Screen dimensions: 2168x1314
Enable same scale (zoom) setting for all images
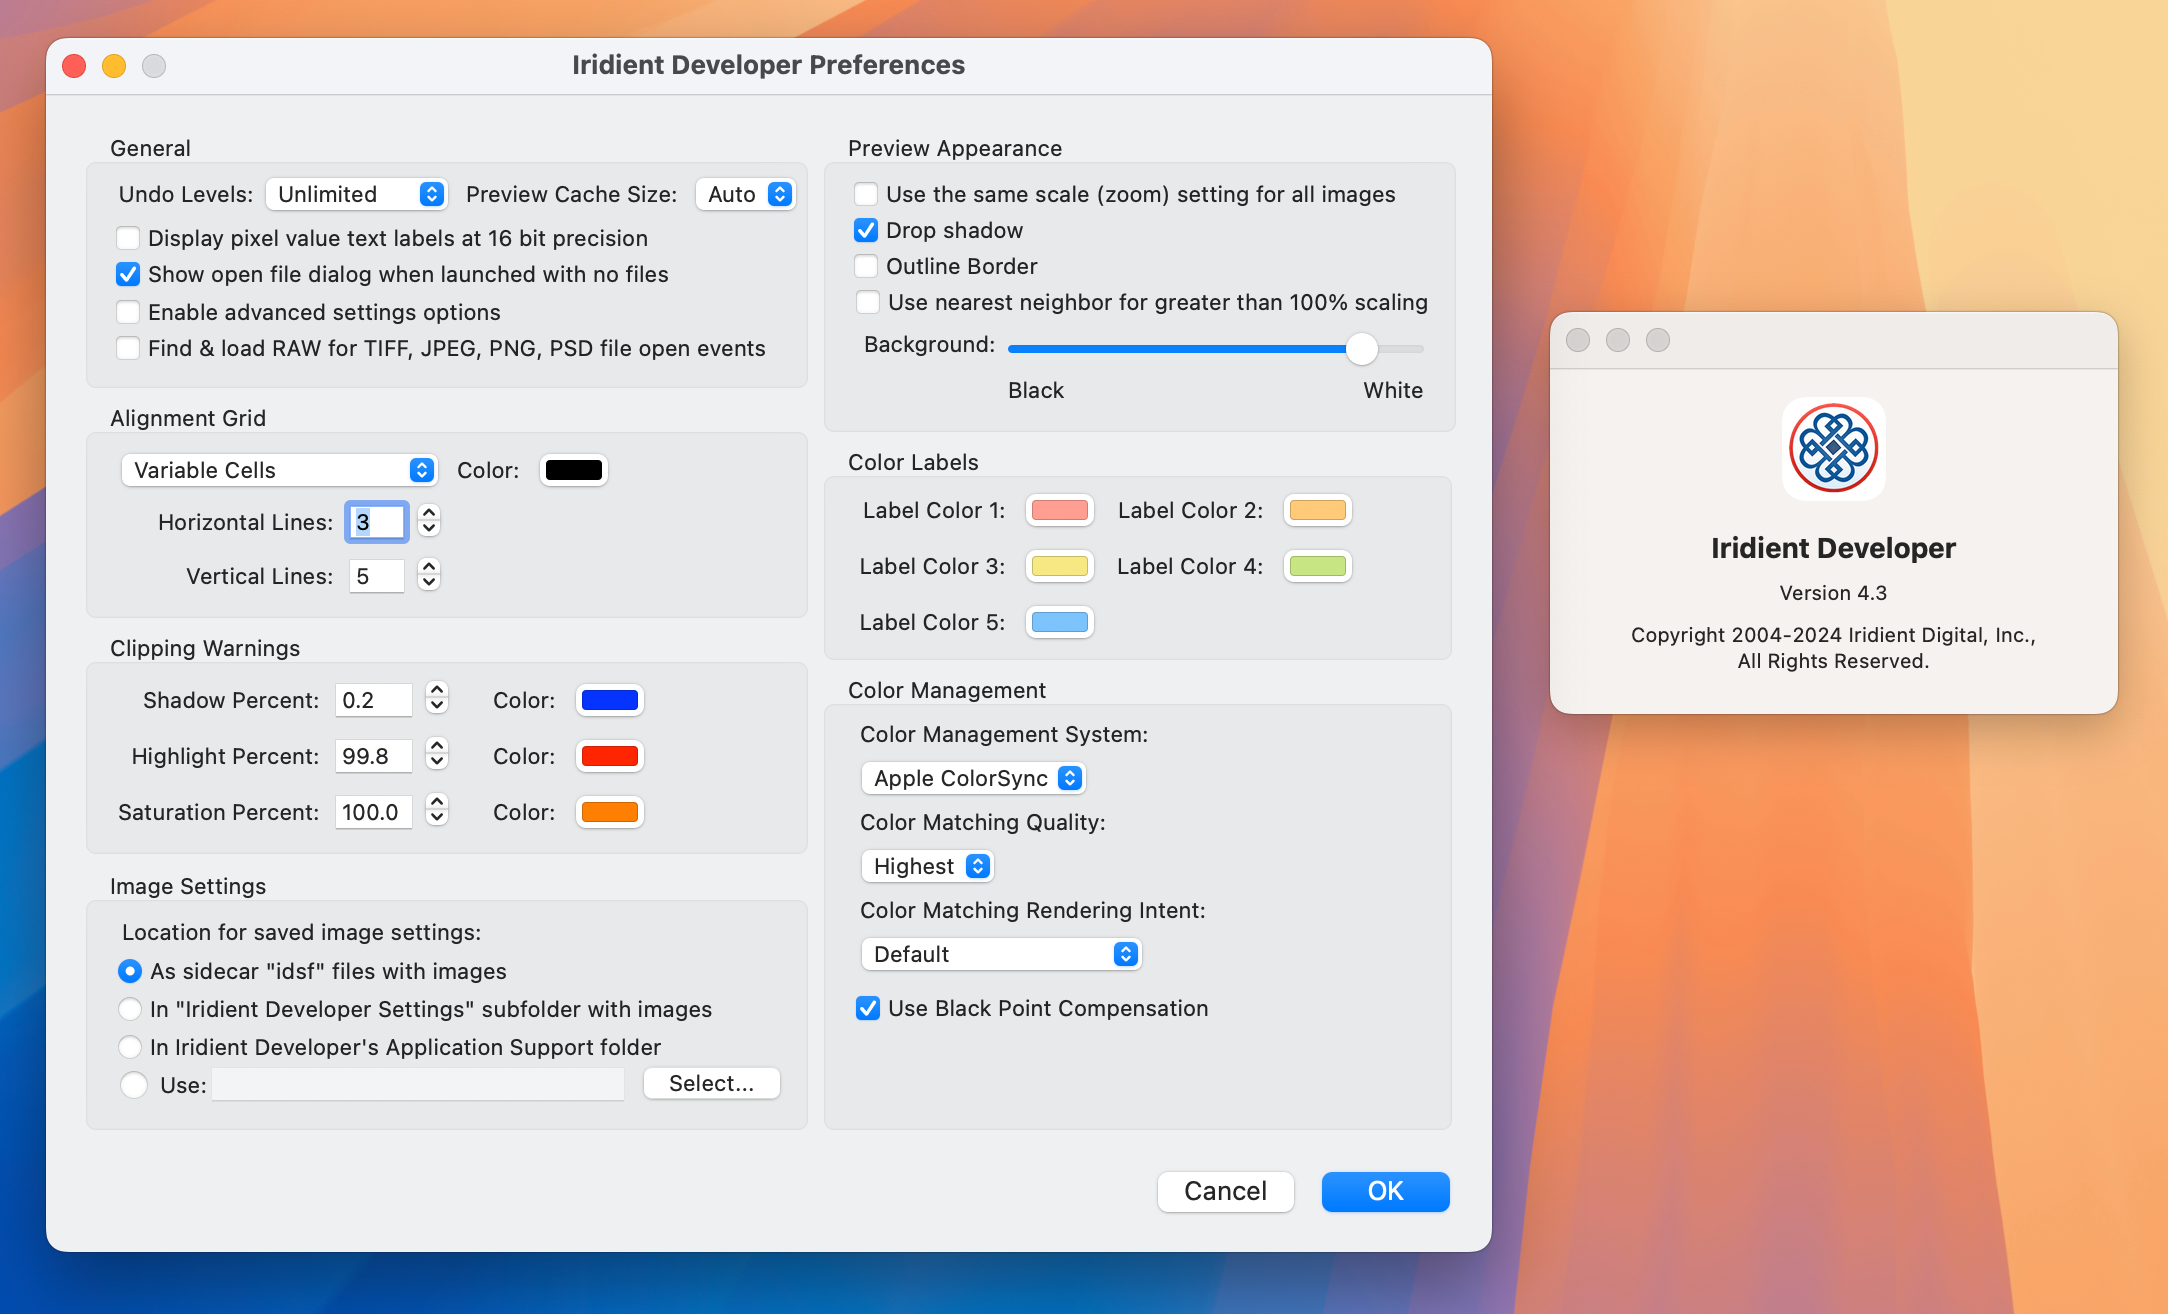pyautogui.click(x=866, y=194)
